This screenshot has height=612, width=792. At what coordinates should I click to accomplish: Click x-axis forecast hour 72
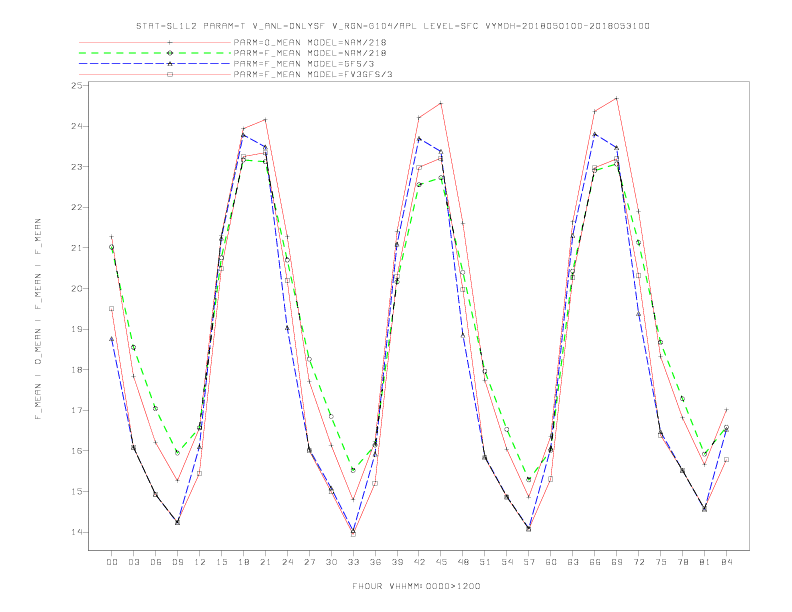638,562
